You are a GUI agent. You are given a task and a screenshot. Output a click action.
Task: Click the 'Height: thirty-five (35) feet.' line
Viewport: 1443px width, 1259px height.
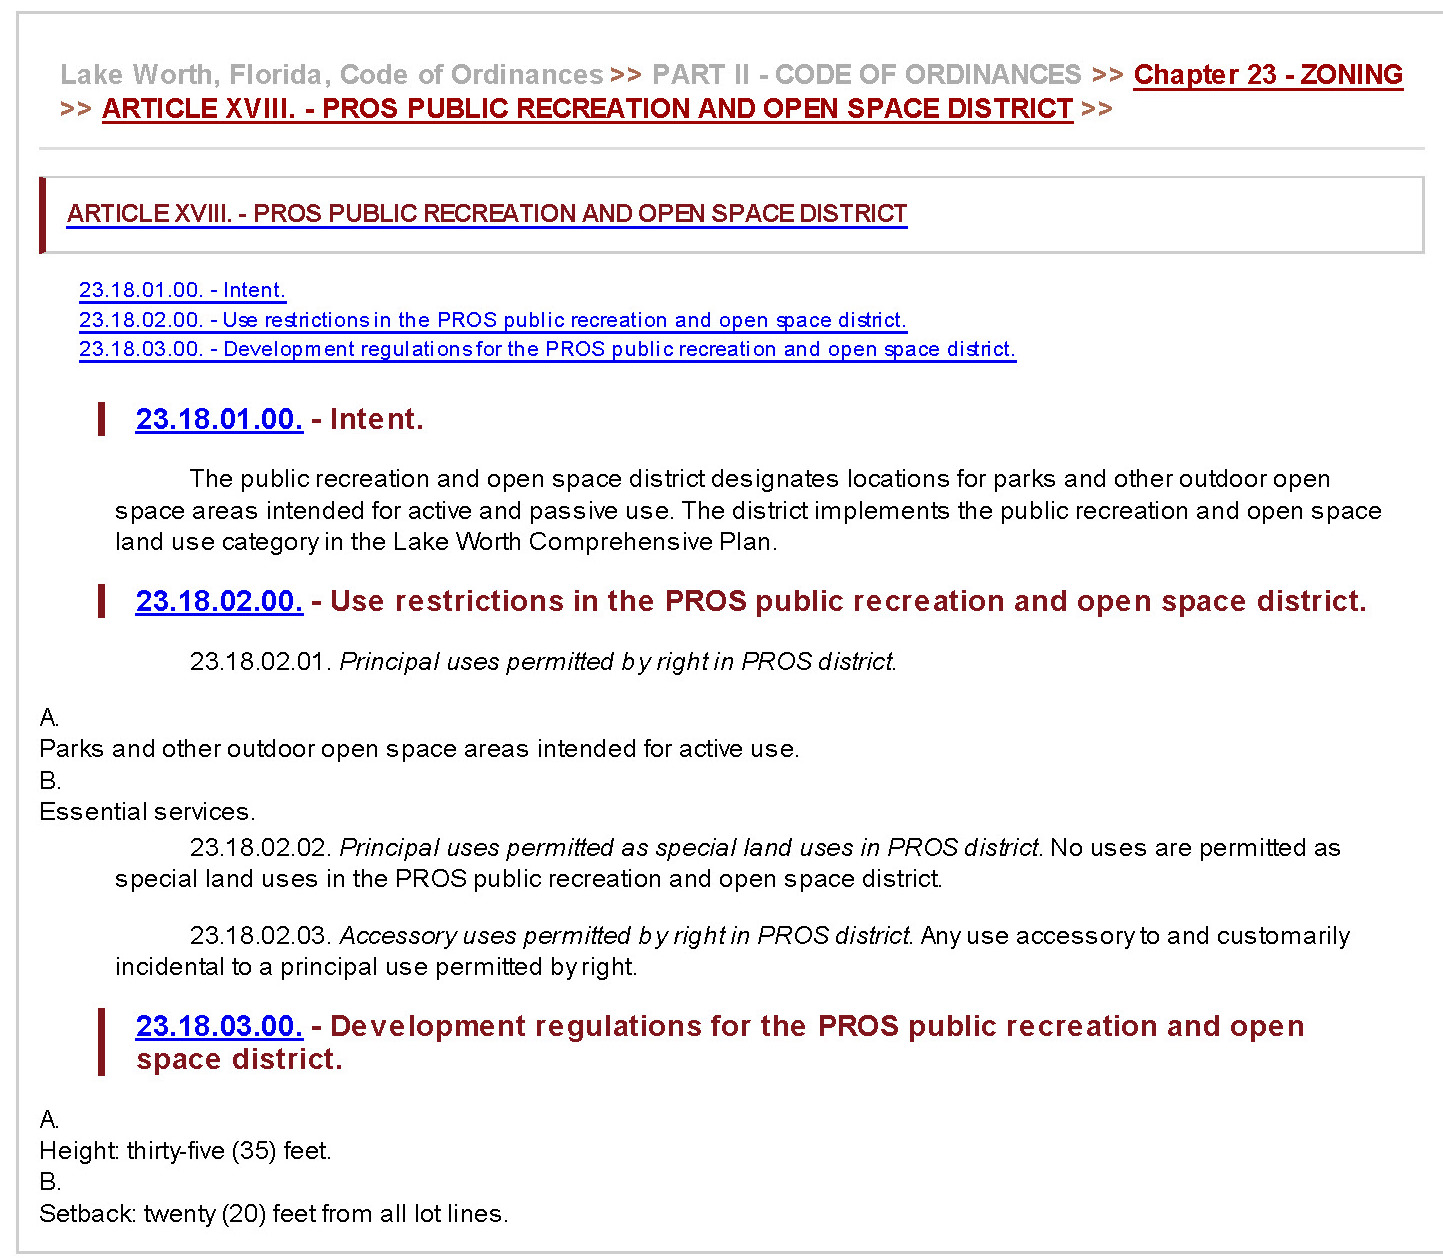point(185,1151)
